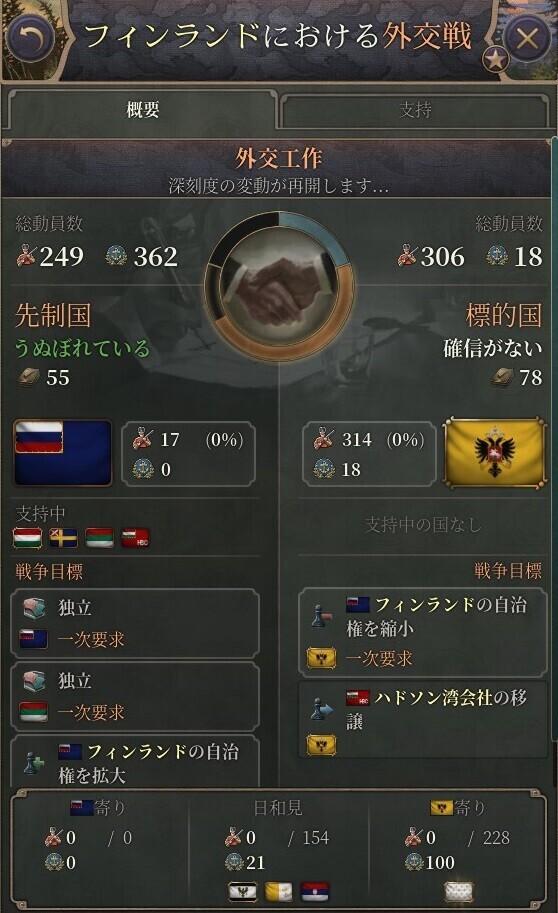The height and width of the screenshot is (913, 558).
Task: Click the white flag under Russia 寄り
Action: pos(458,891)
